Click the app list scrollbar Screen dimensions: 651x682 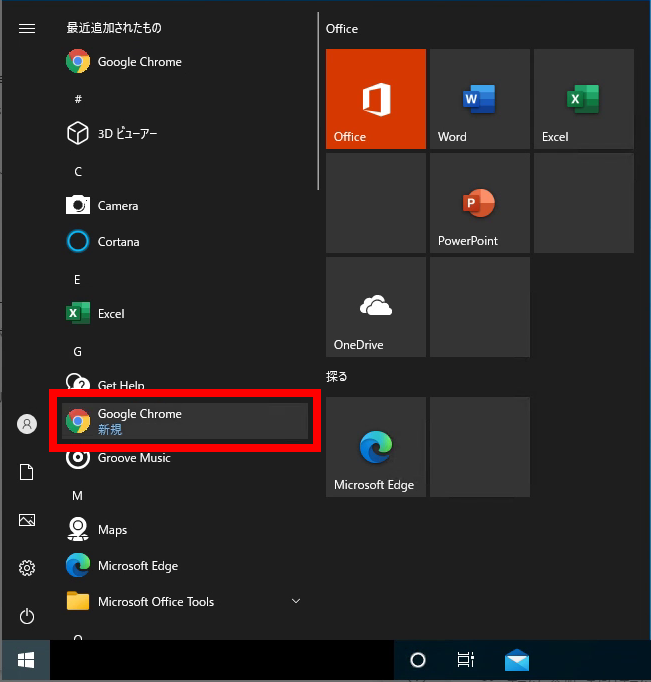(x=318, y=101)
